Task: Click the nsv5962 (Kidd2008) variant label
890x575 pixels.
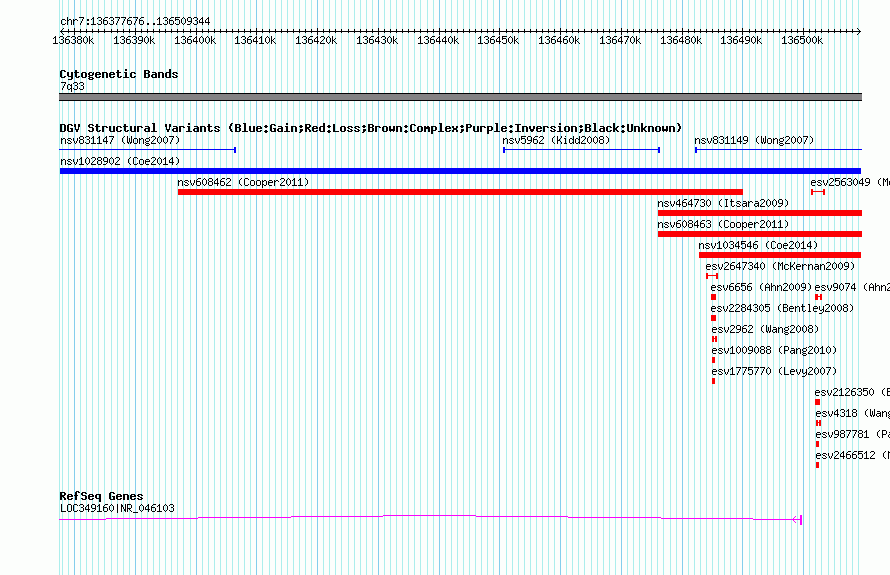Action: (x=556, y=140)
